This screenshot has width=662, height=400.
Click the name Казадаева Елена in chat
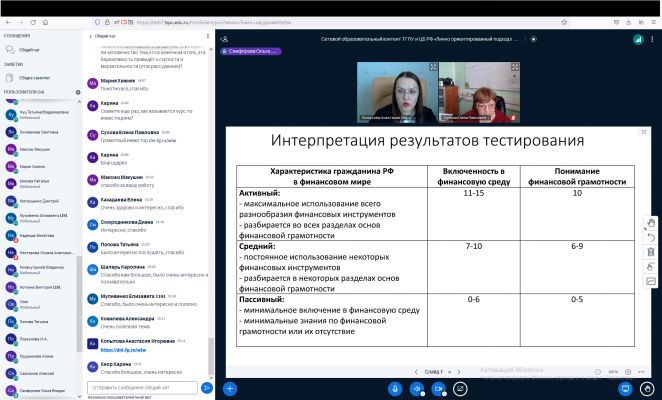point(121,199)
